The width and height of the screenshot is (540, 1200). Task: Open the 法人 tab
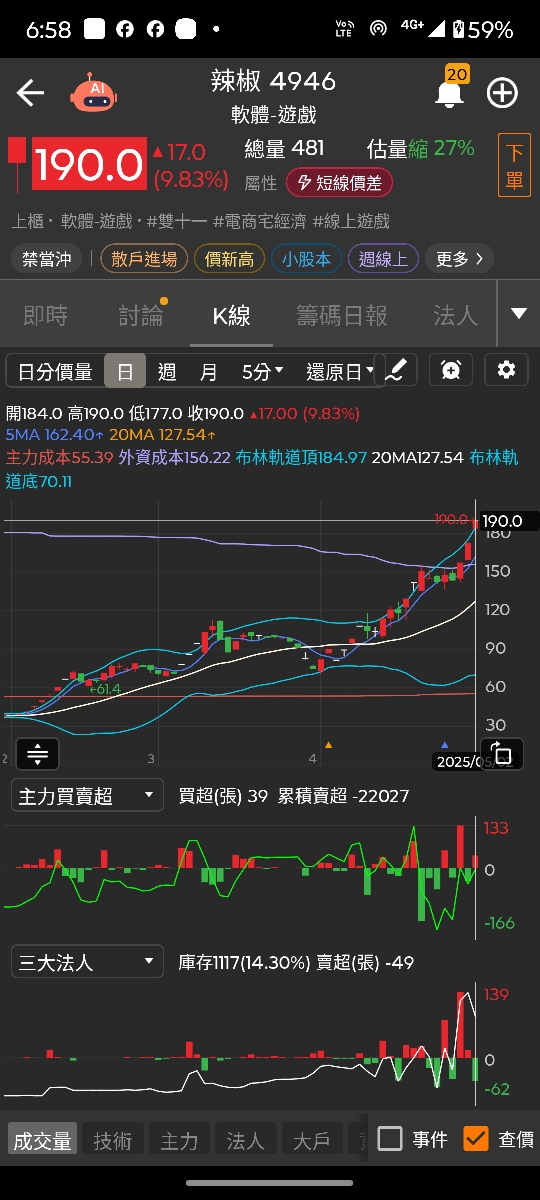455,316
